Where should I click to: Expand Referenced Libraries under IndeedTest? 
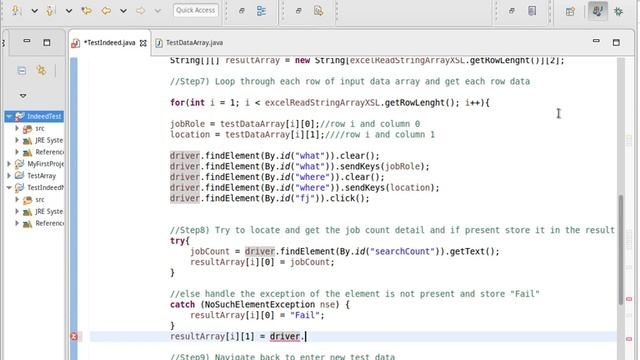(x=17, y=152)
